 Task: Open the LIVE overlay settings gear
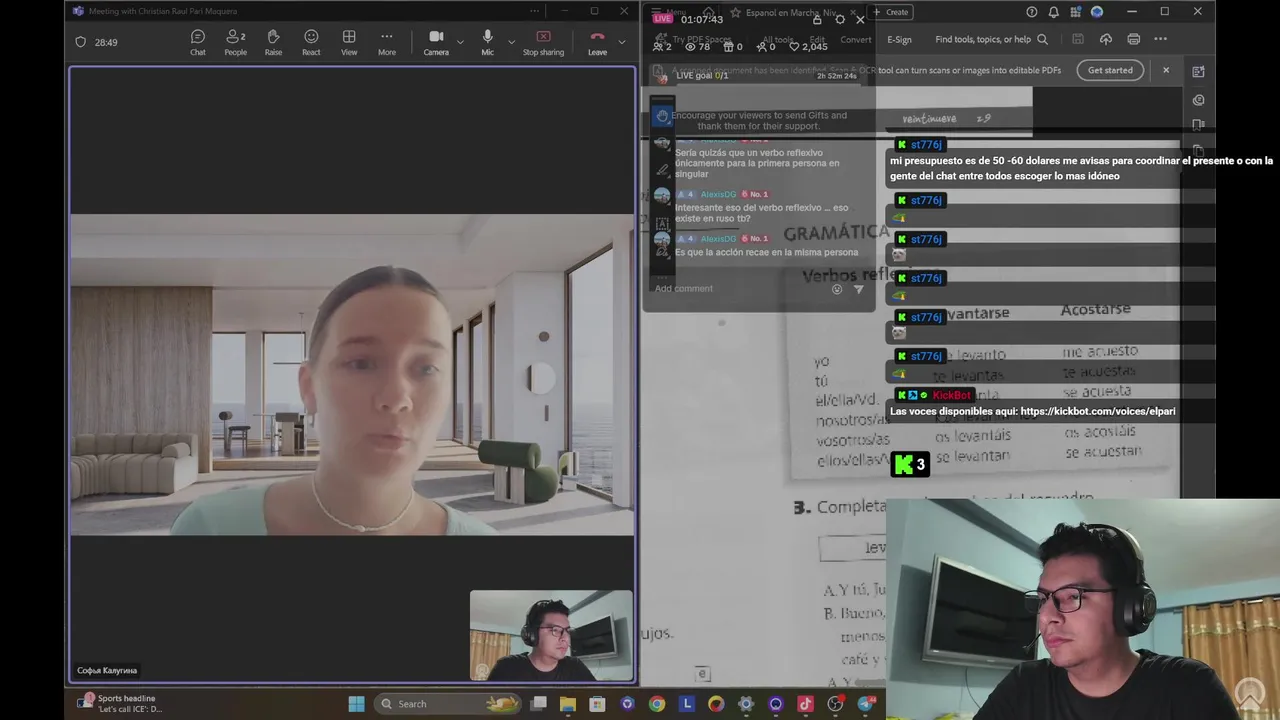pyautogui.click(x=839, y=19)
